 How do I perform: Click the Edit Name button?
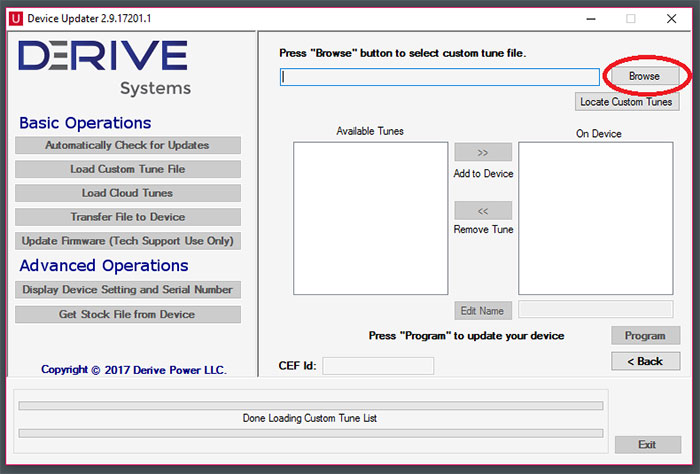pos(483,310)
